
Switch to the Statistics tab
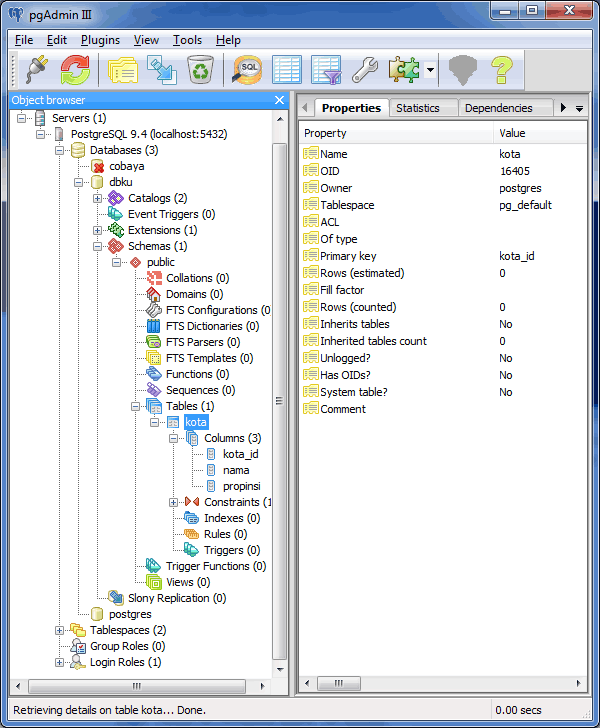tap(417, 108)
